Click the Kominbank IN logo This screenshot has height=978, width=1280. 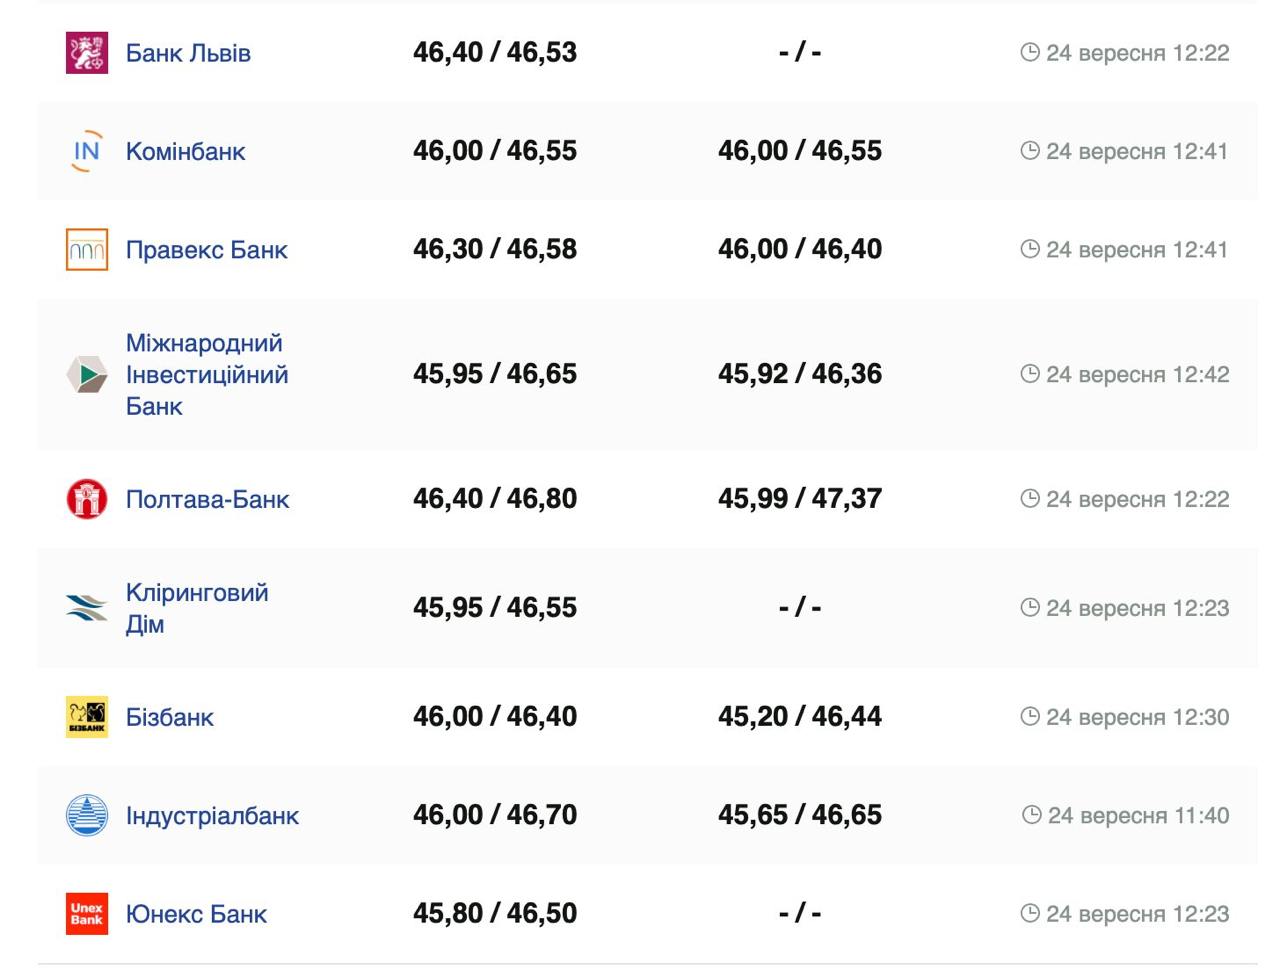[87, 151]
